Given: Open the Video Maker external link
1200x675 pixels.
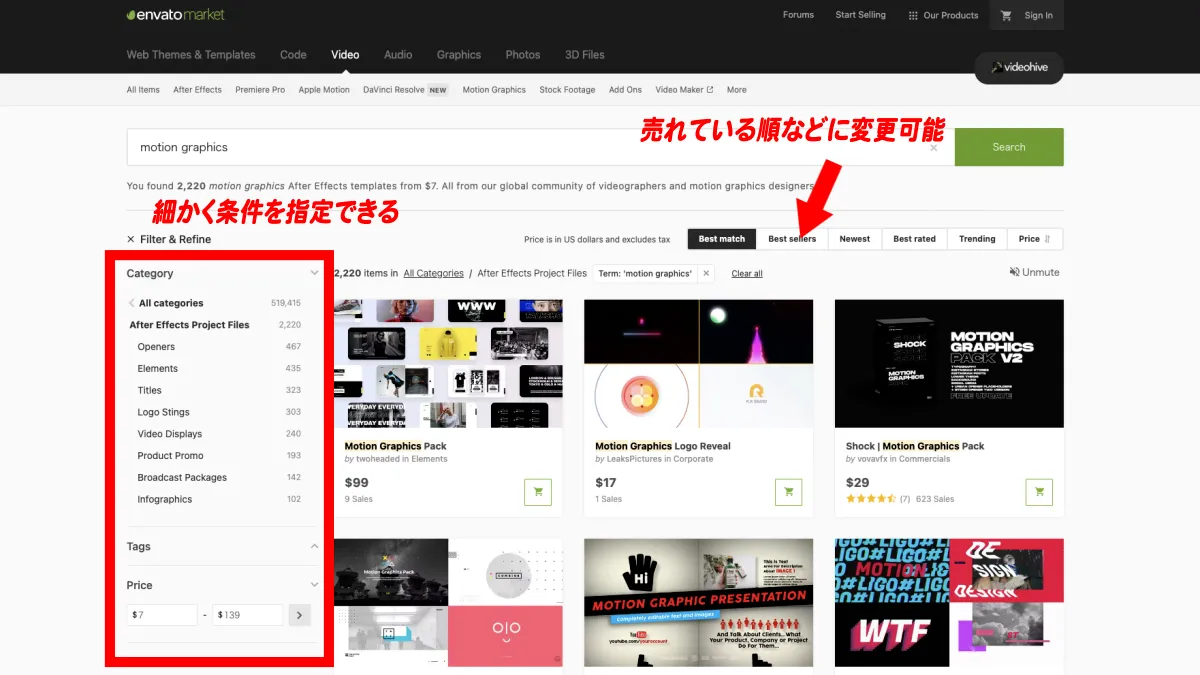Looking at the screenshot, I should coord(684,90).
